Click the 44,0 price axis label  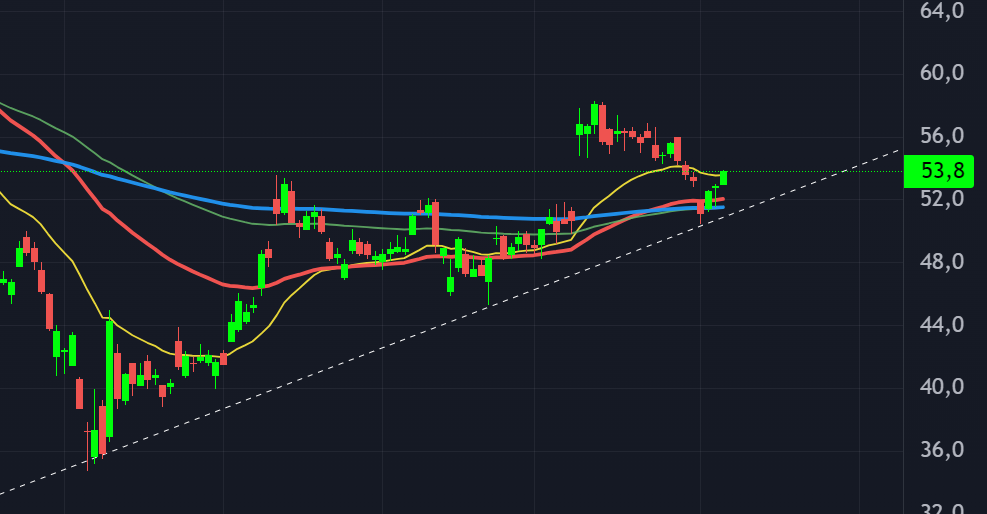pyautogui.click(x=942, y=325)
